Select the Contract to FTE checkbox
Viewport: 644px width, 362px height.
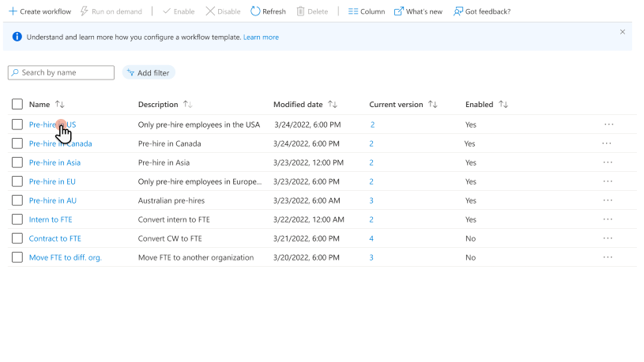(17, 238)
